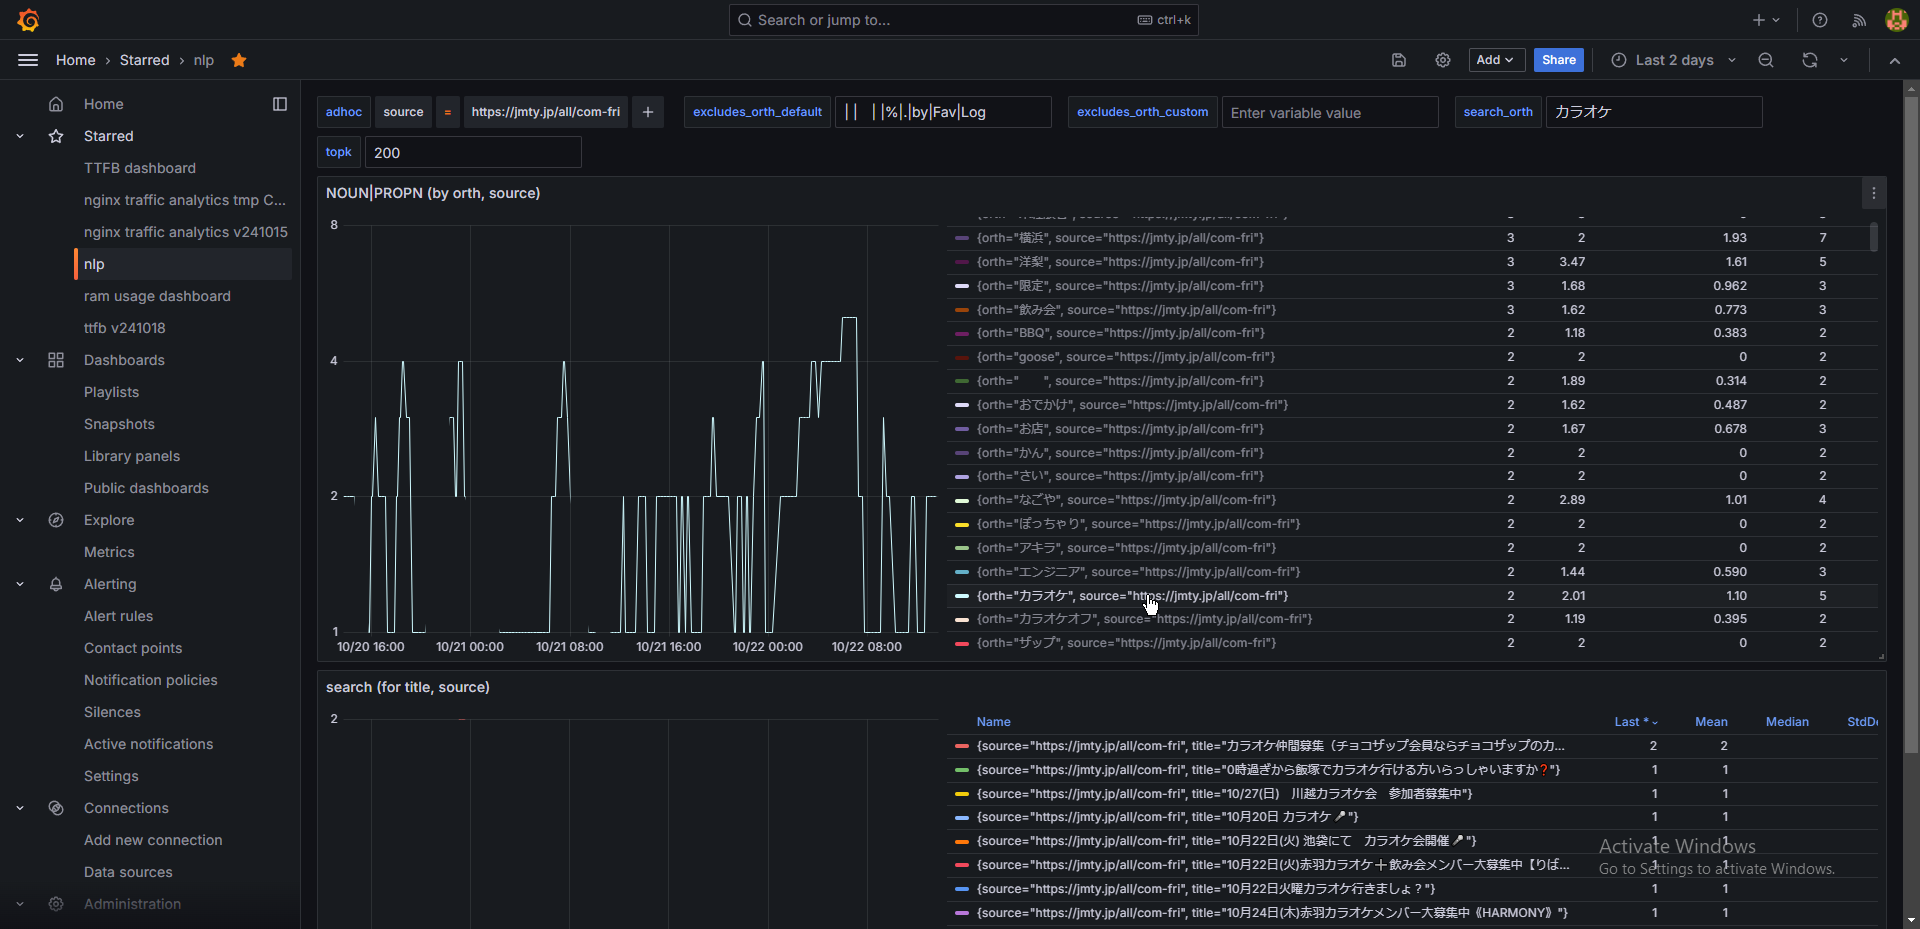Collapse the Starred section in sidebar
Image resolution: width=1920 pixels, height=929 pixels.
point(20,136)
